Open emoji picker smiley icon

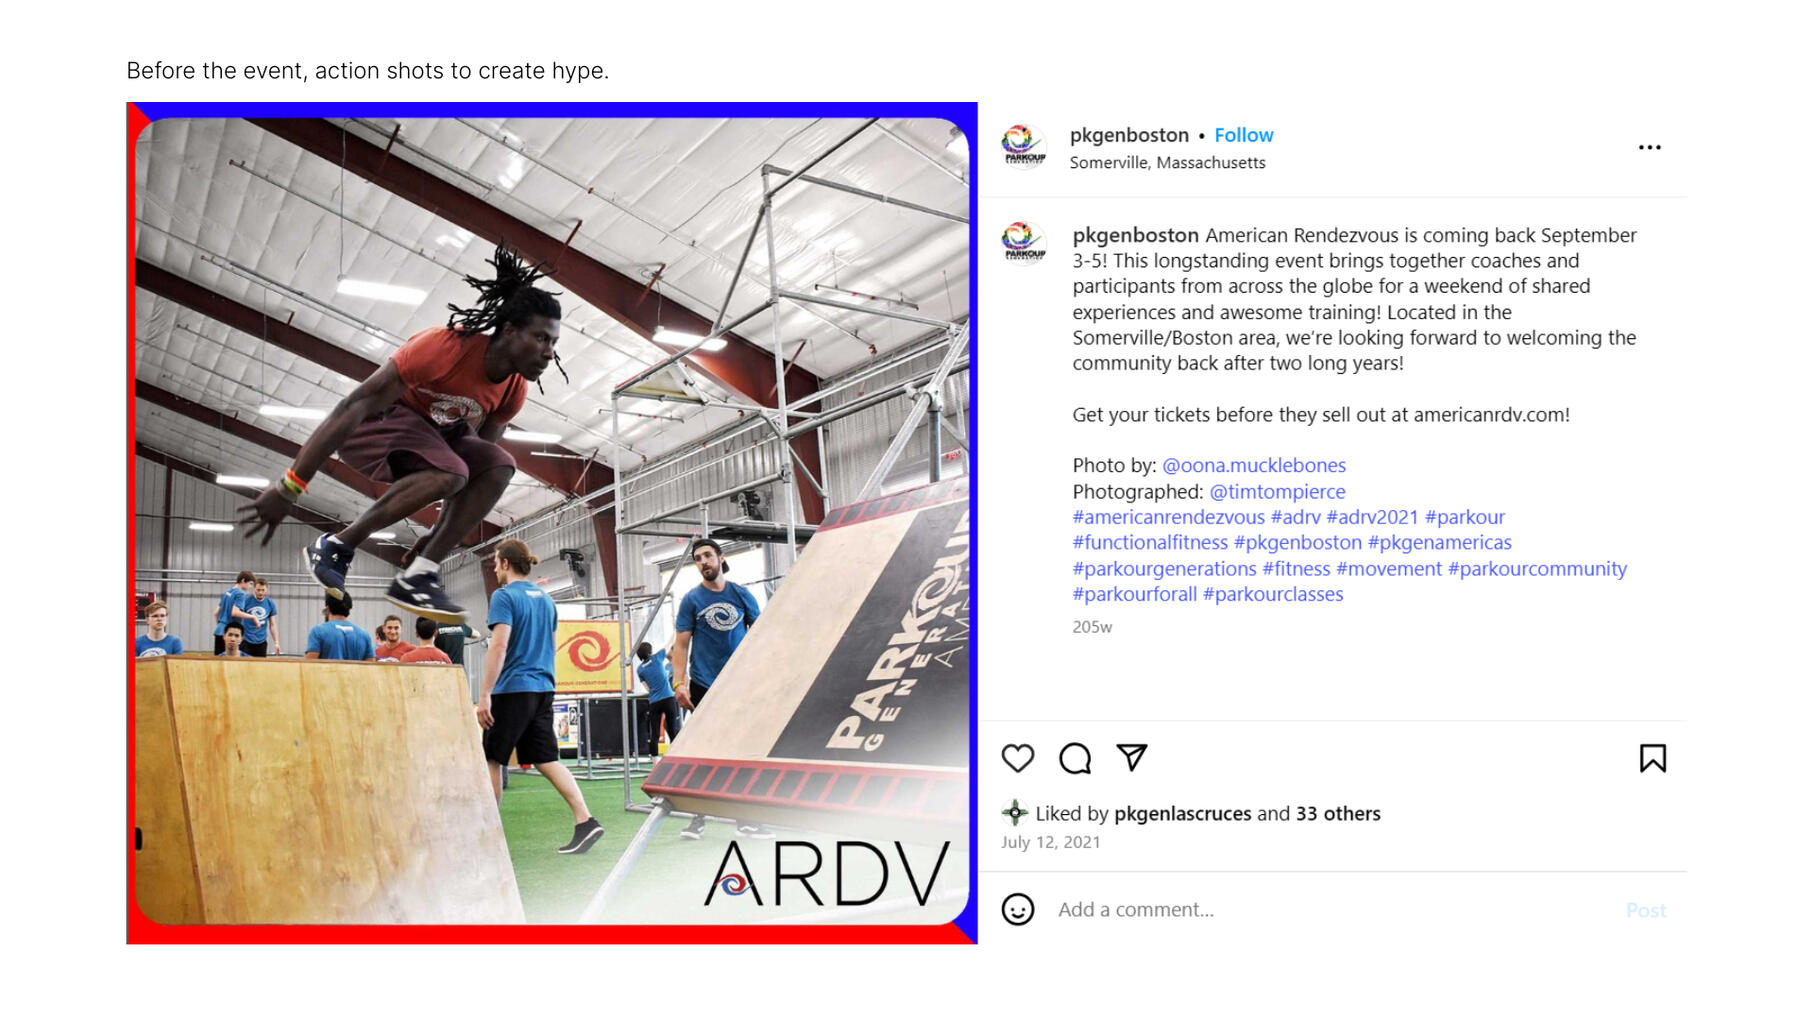pos(1018,909)
